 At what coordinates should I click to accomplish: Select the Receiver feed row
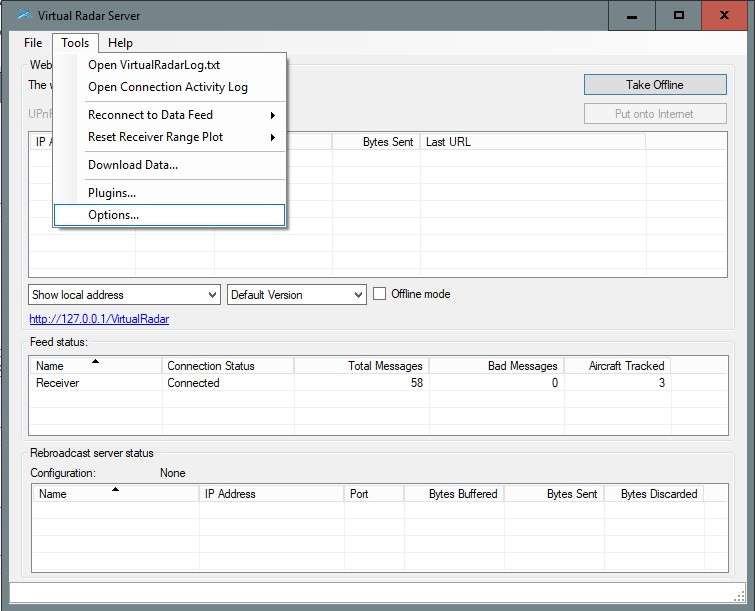click(378, 383)
